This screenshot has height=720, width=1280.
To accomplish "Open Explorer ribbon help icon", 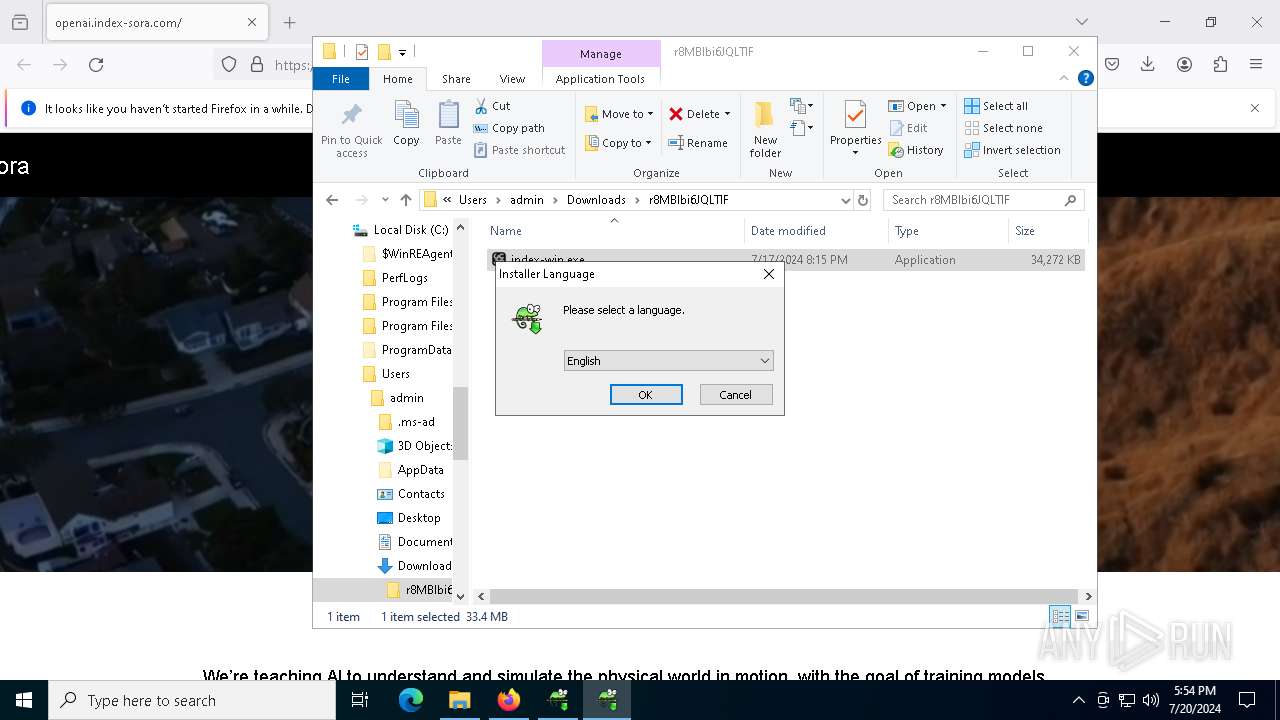I will pos(1085,78).
